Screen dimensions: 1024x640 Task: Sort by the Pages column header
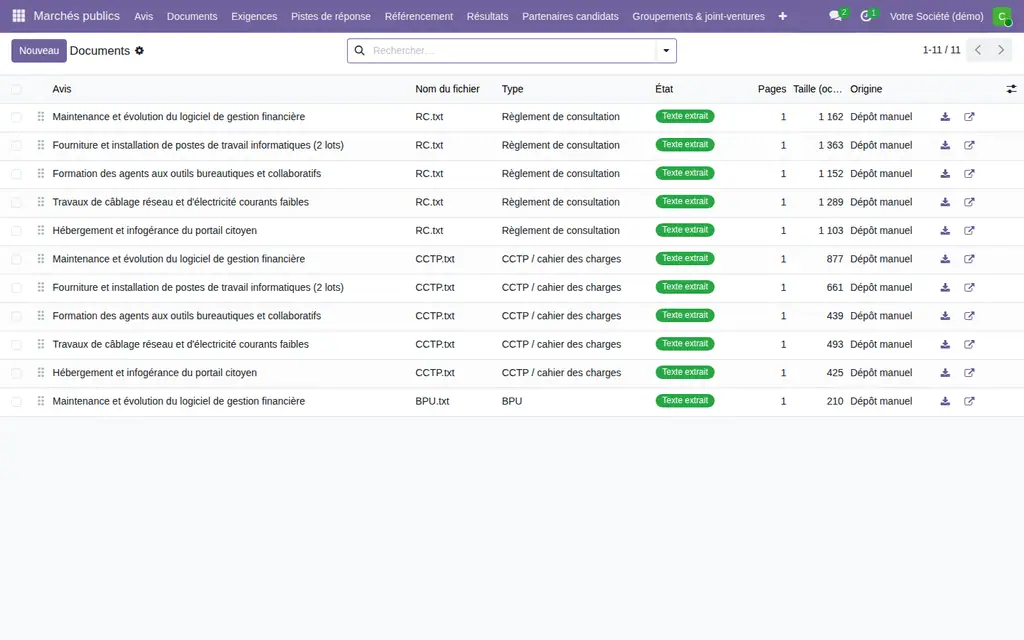pos(771,89)
